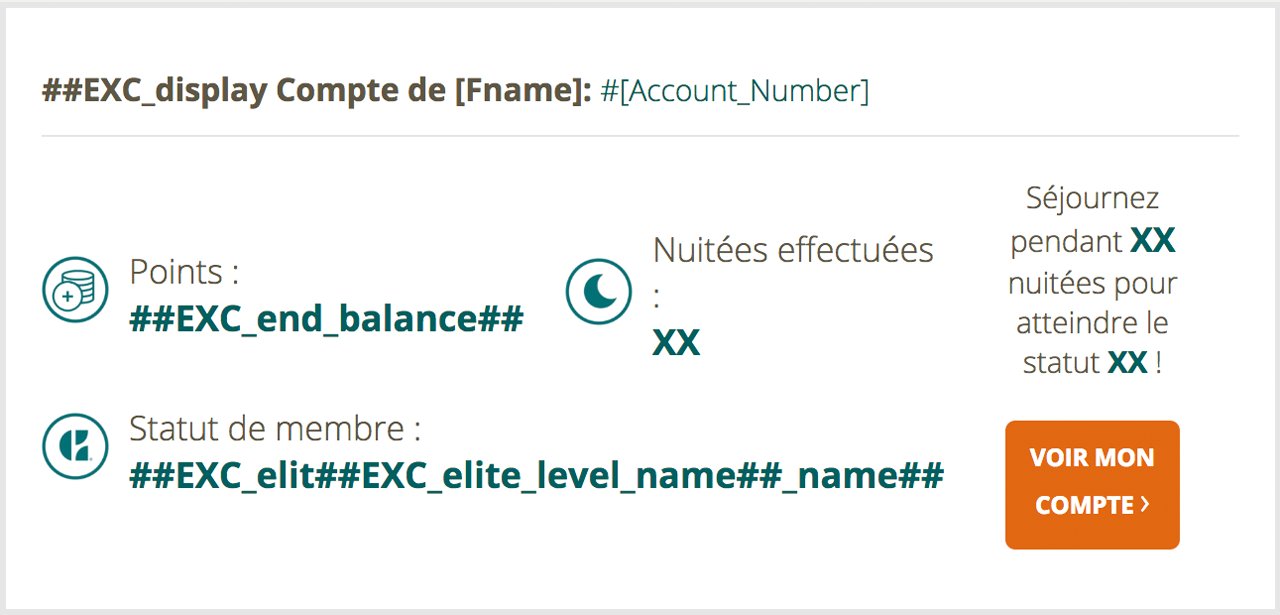Click the Points coin stack icon
The width and height of the screenshot is (1280, 615).
pos(75,290)
